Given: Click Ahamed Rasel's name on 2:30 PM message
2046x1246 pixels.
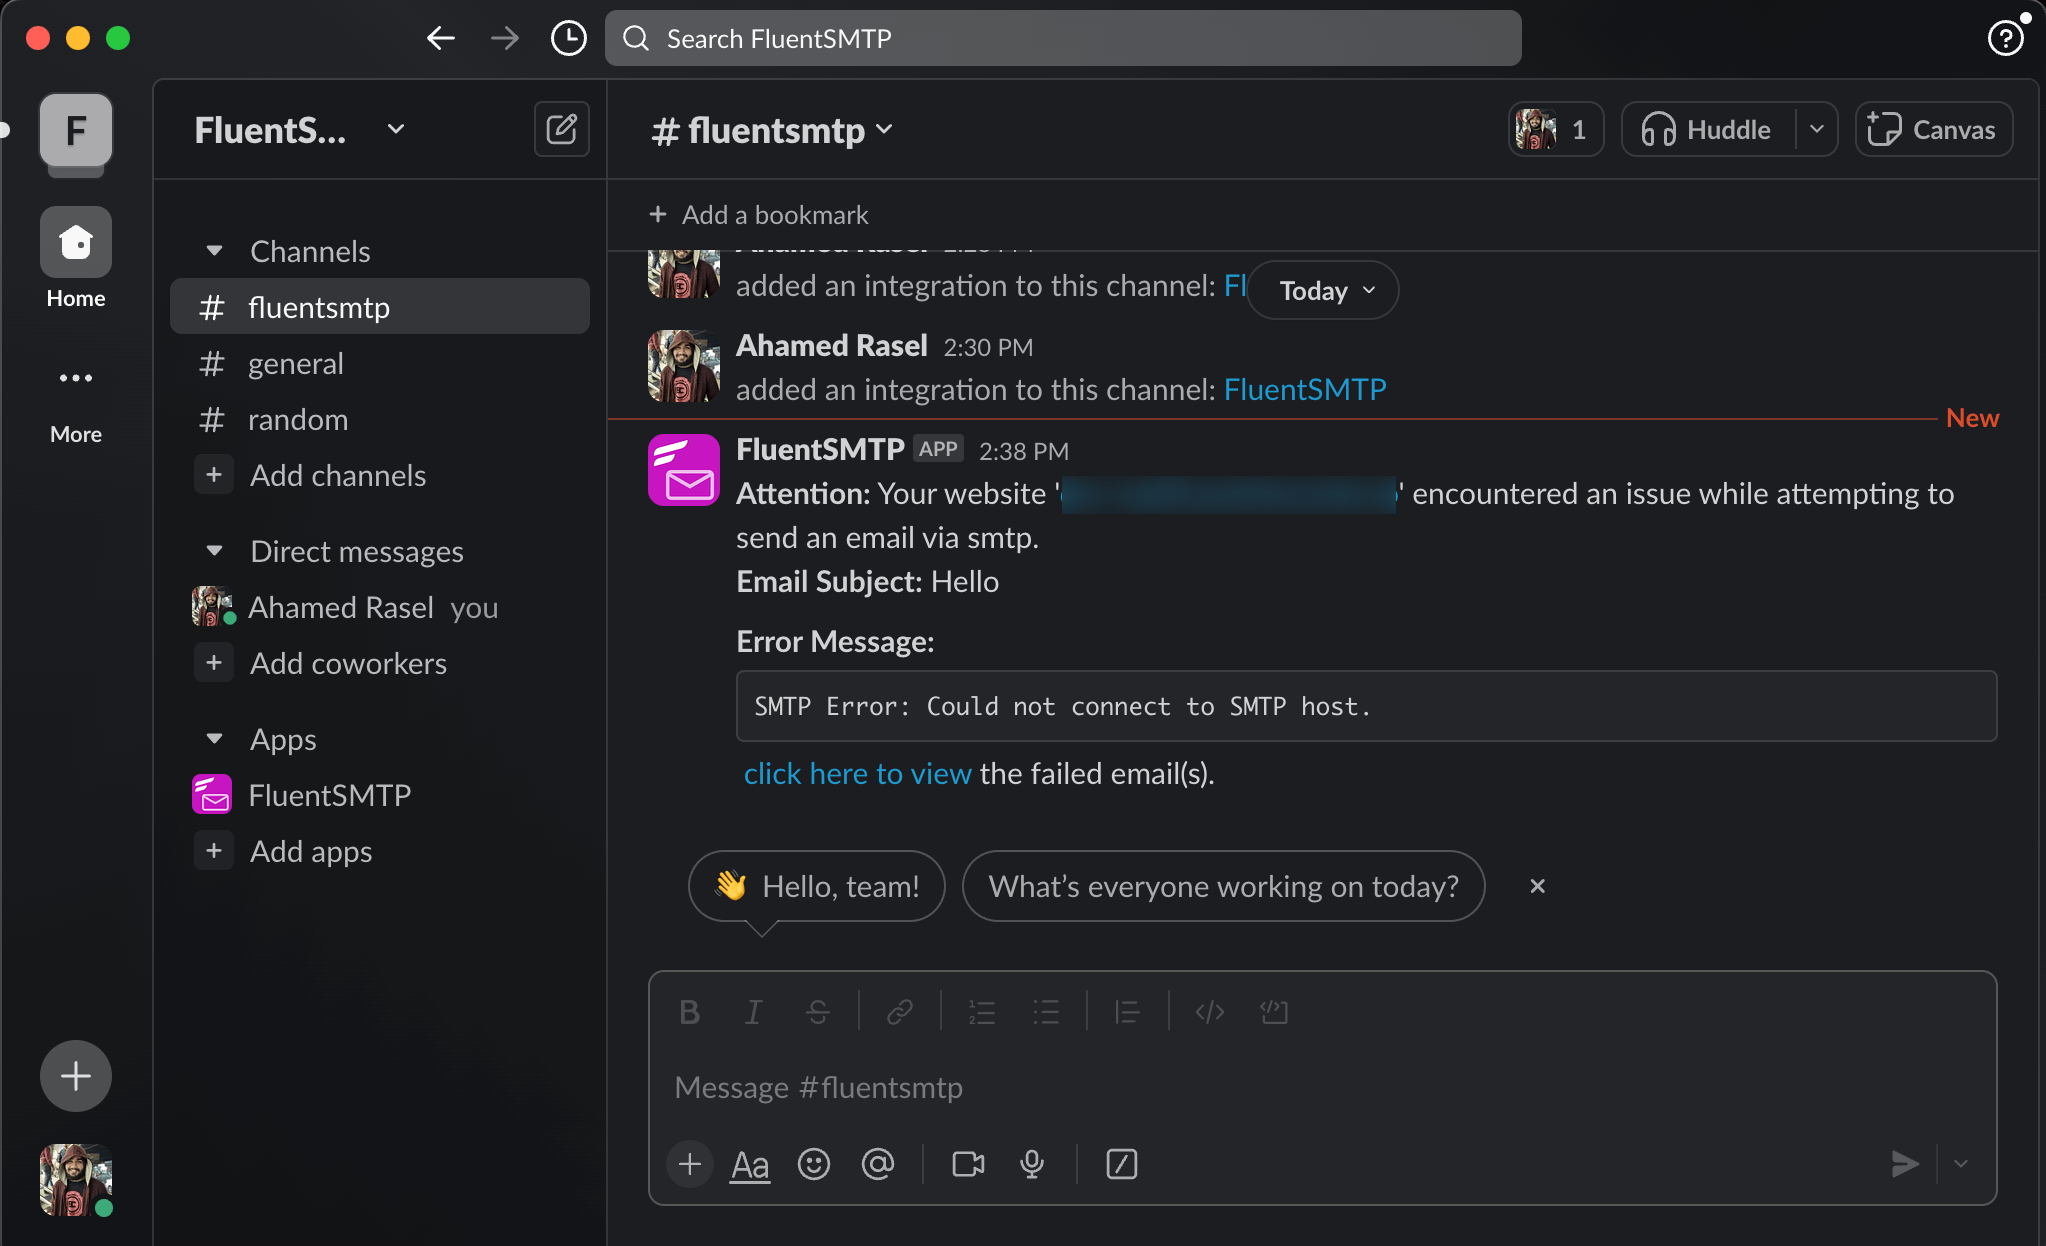Looking at the screenshot, I should pyautogui.click(x=832, y=345).
